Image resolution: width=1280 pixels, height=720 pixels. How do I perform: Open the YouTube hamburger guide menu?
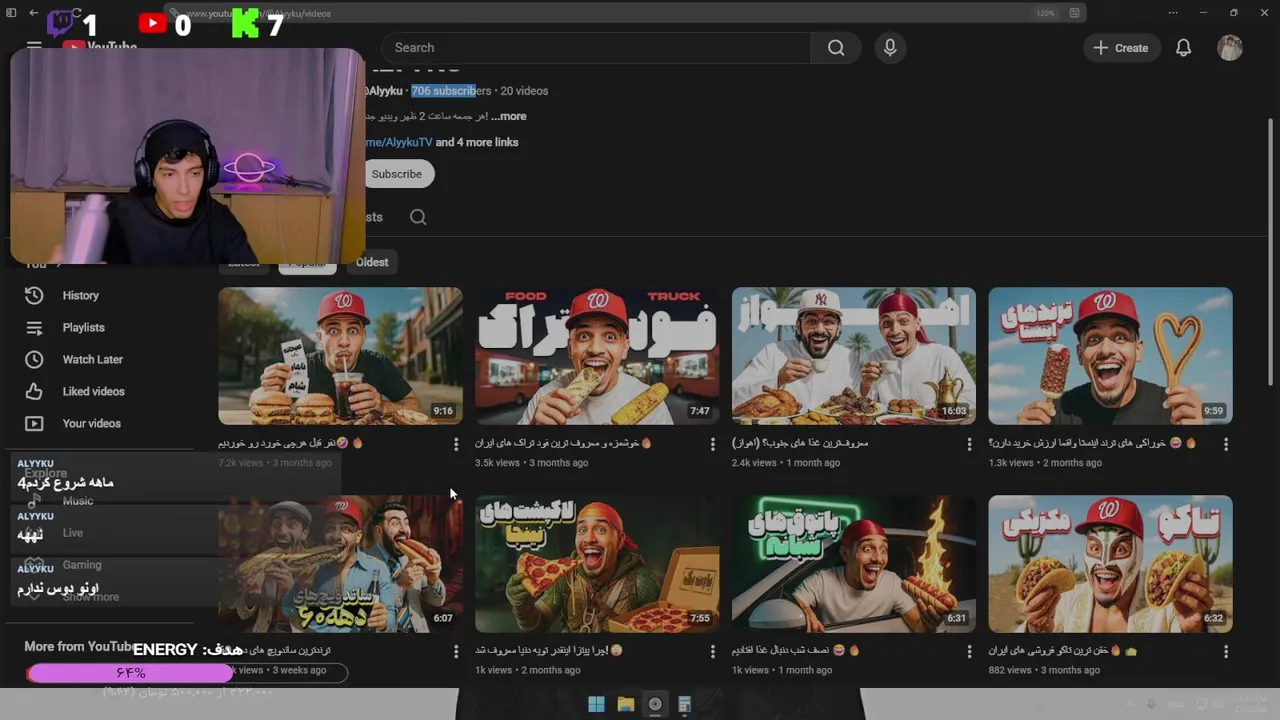click(34, 46)
